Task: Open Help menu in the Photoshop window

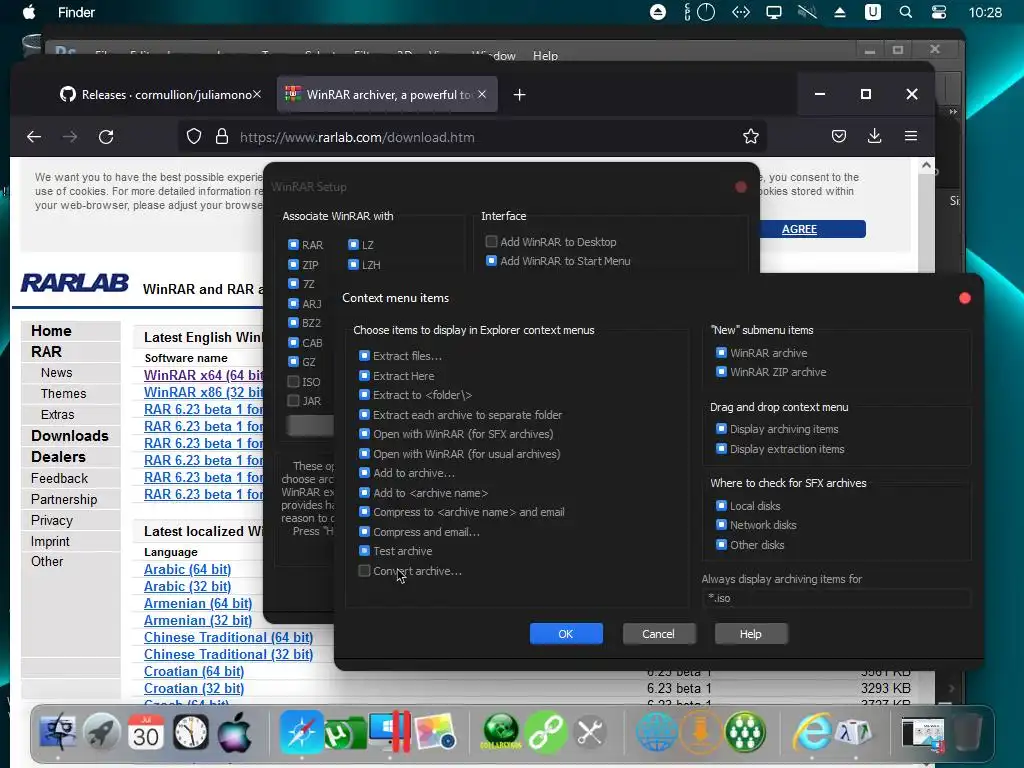Action: (x=545, y=56)
